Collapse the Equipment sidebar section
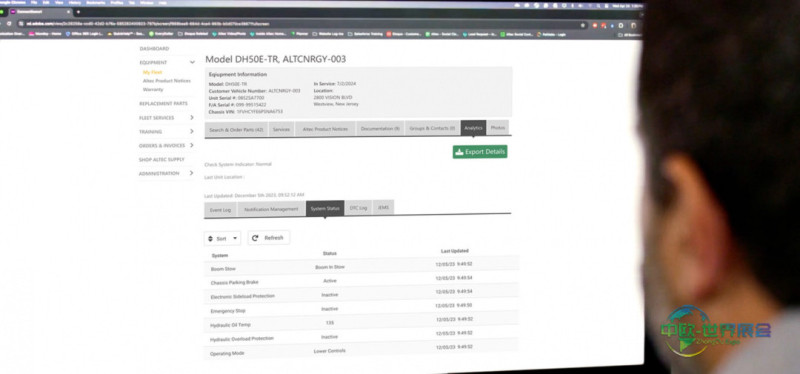This screenshot has width=800, height=374. tap(192, 62)
